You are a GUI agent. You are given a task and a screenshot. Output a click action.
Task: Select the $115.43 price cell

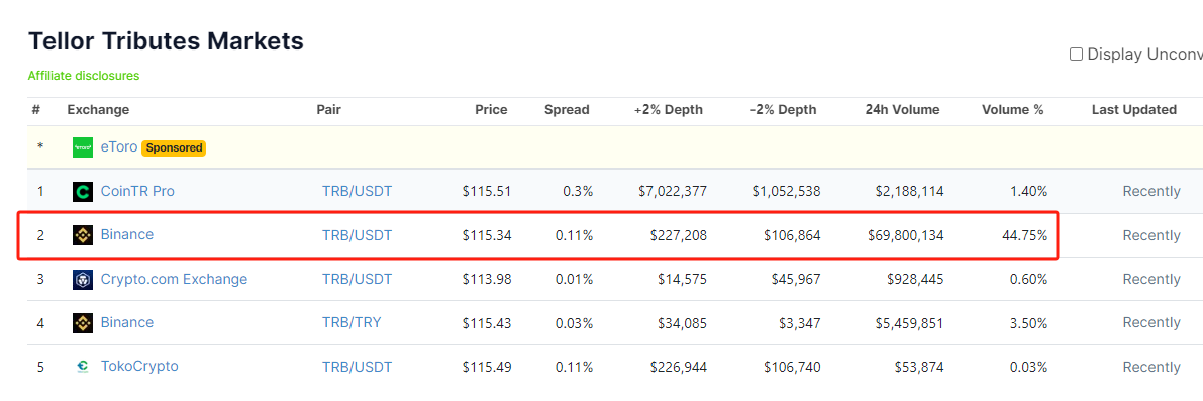(487, 322)
